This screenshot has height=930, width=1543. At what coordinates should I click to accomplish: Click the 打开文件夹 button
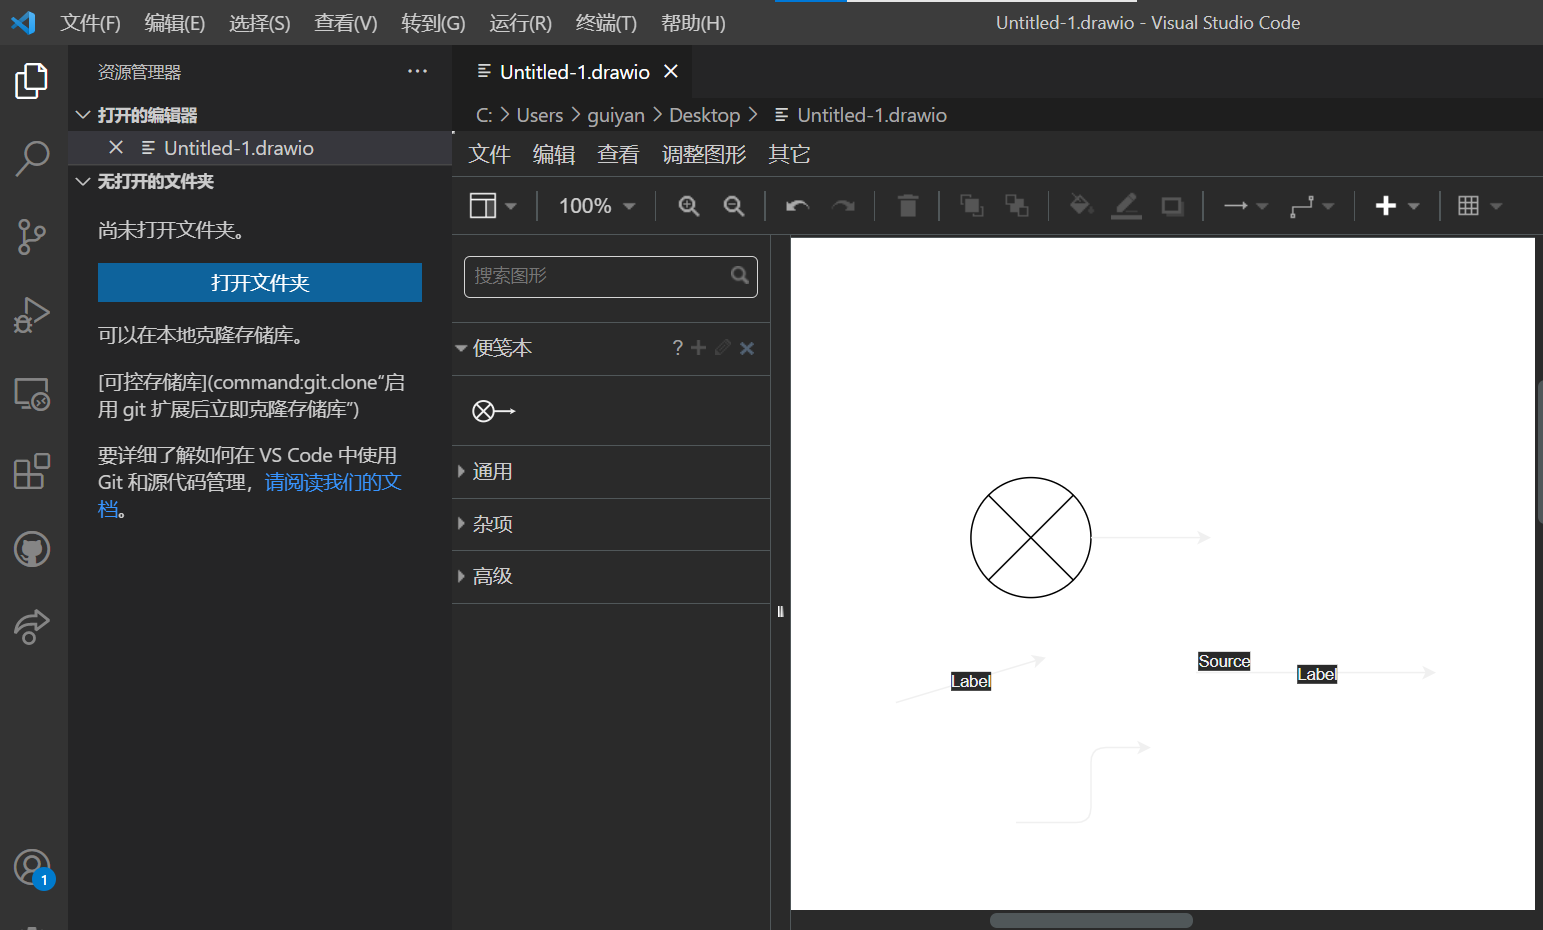pos(259,283)
